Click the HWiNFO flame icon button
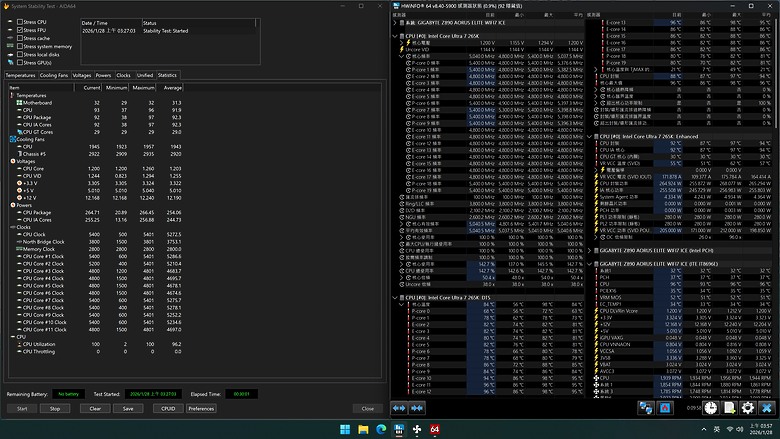Viewport: 780px width, 439px height. (x=665, y=408)
